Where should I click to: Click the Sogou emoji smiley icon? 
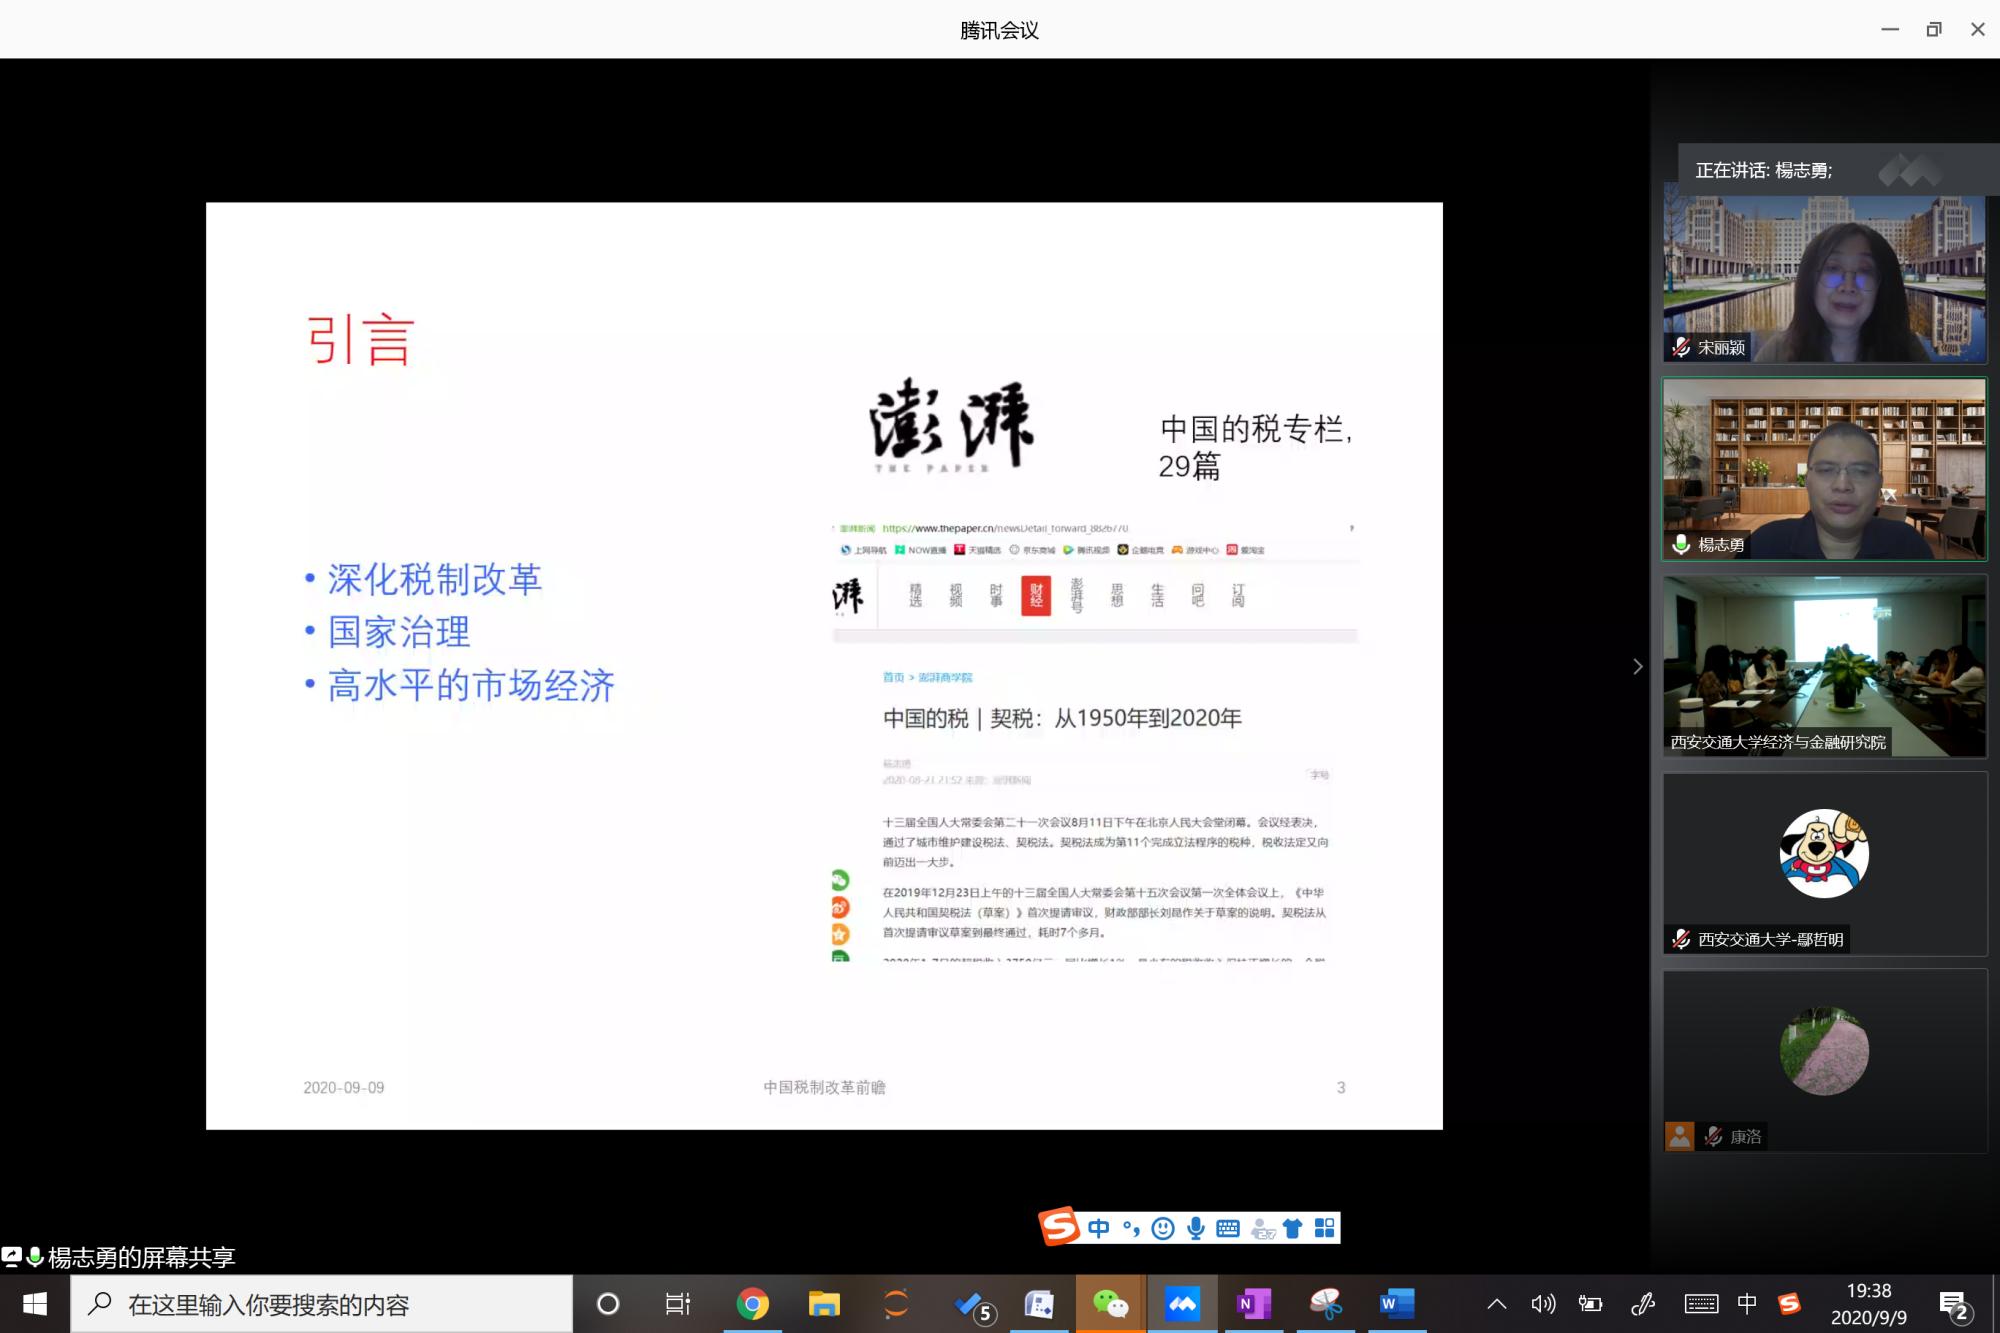pos(1162,1228)
